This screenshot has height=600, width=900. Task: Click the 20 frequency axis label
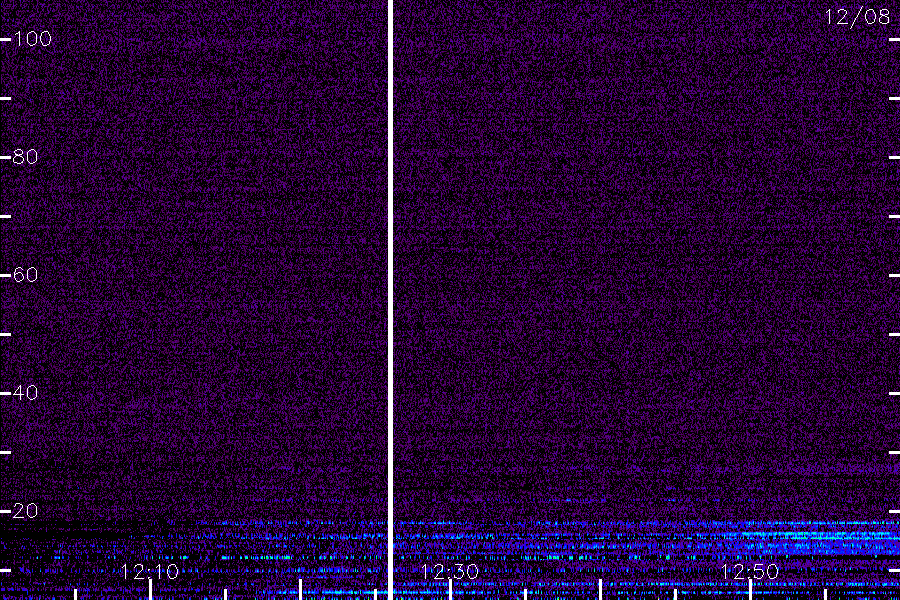25,510
